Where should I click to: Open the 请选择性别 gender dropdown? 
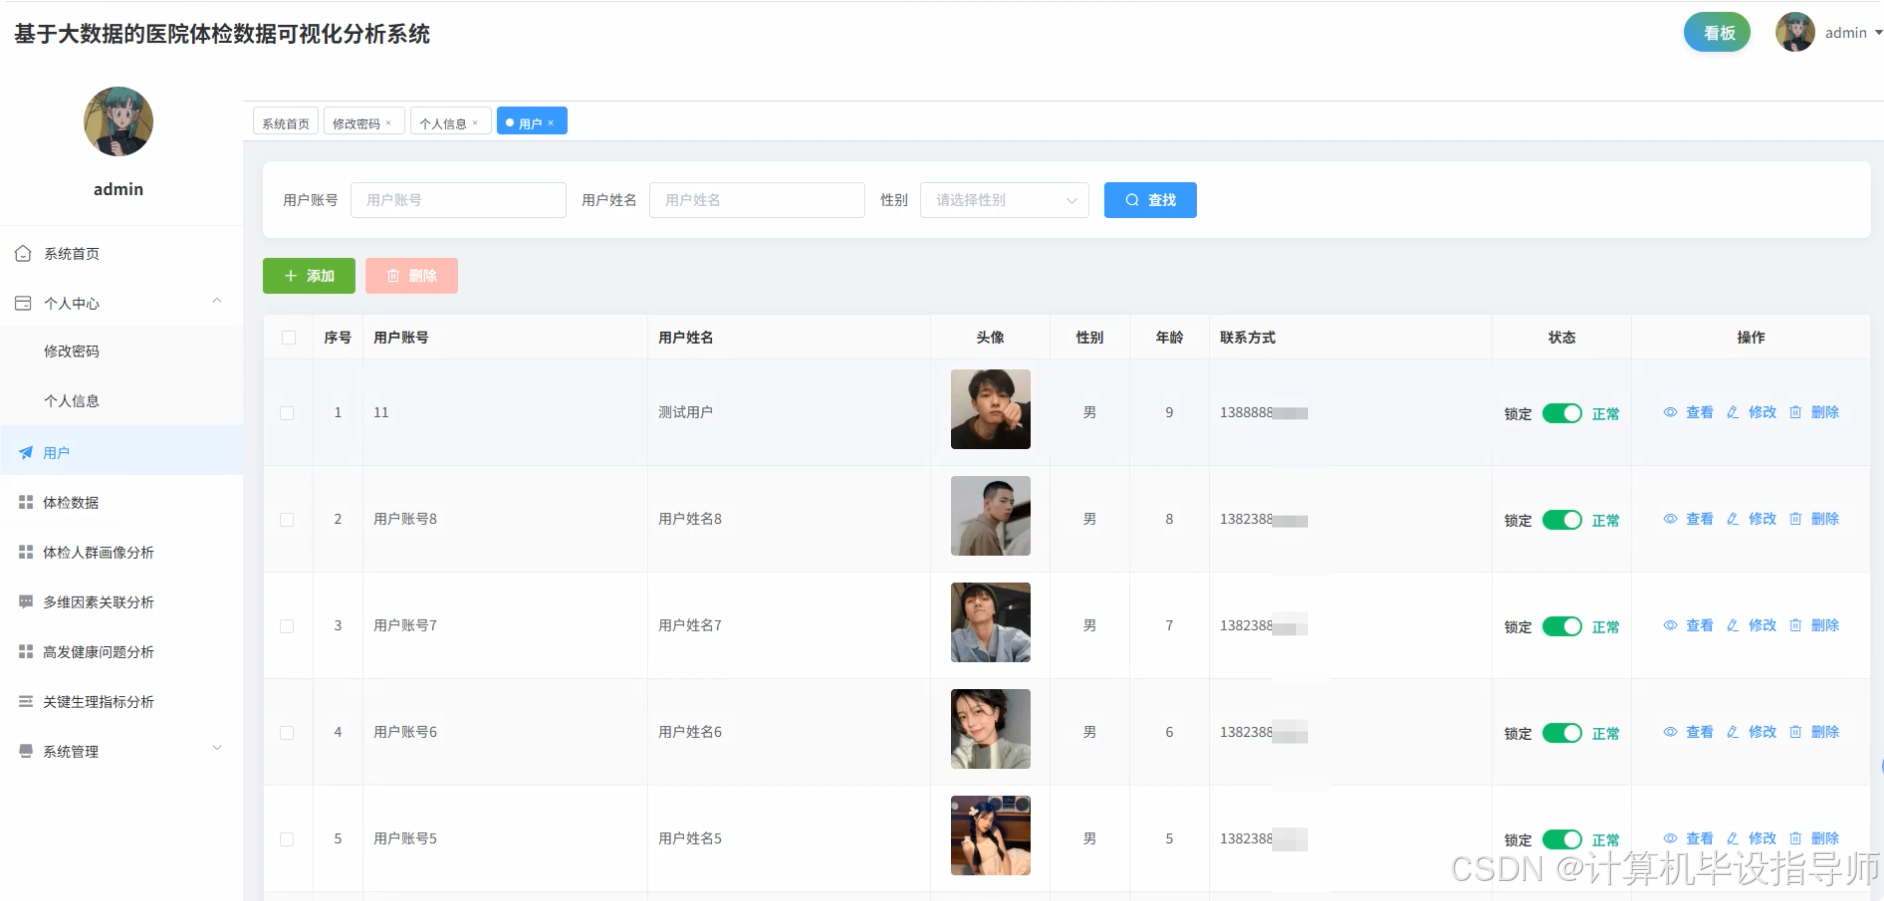click(x=1003, y=200)
